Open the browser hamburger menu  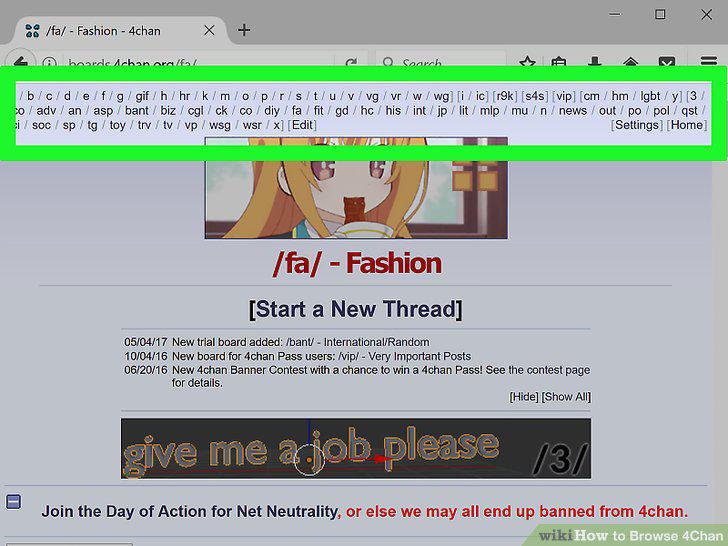708,61
